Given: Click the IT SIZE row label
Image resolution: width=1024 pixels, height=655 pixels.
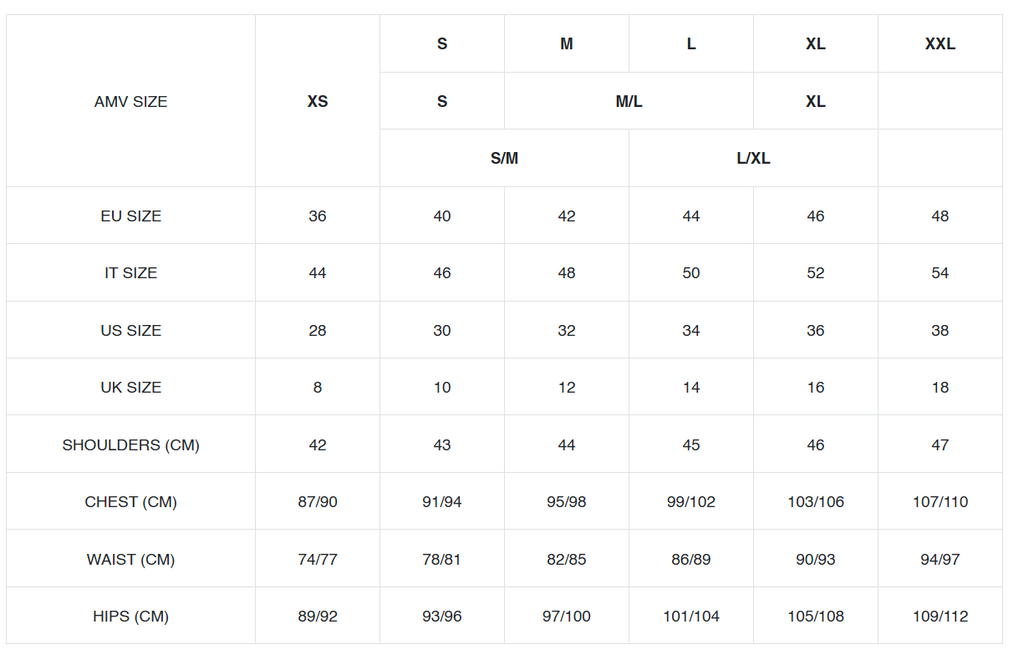Looking at the screenshot, I should 131,273.
